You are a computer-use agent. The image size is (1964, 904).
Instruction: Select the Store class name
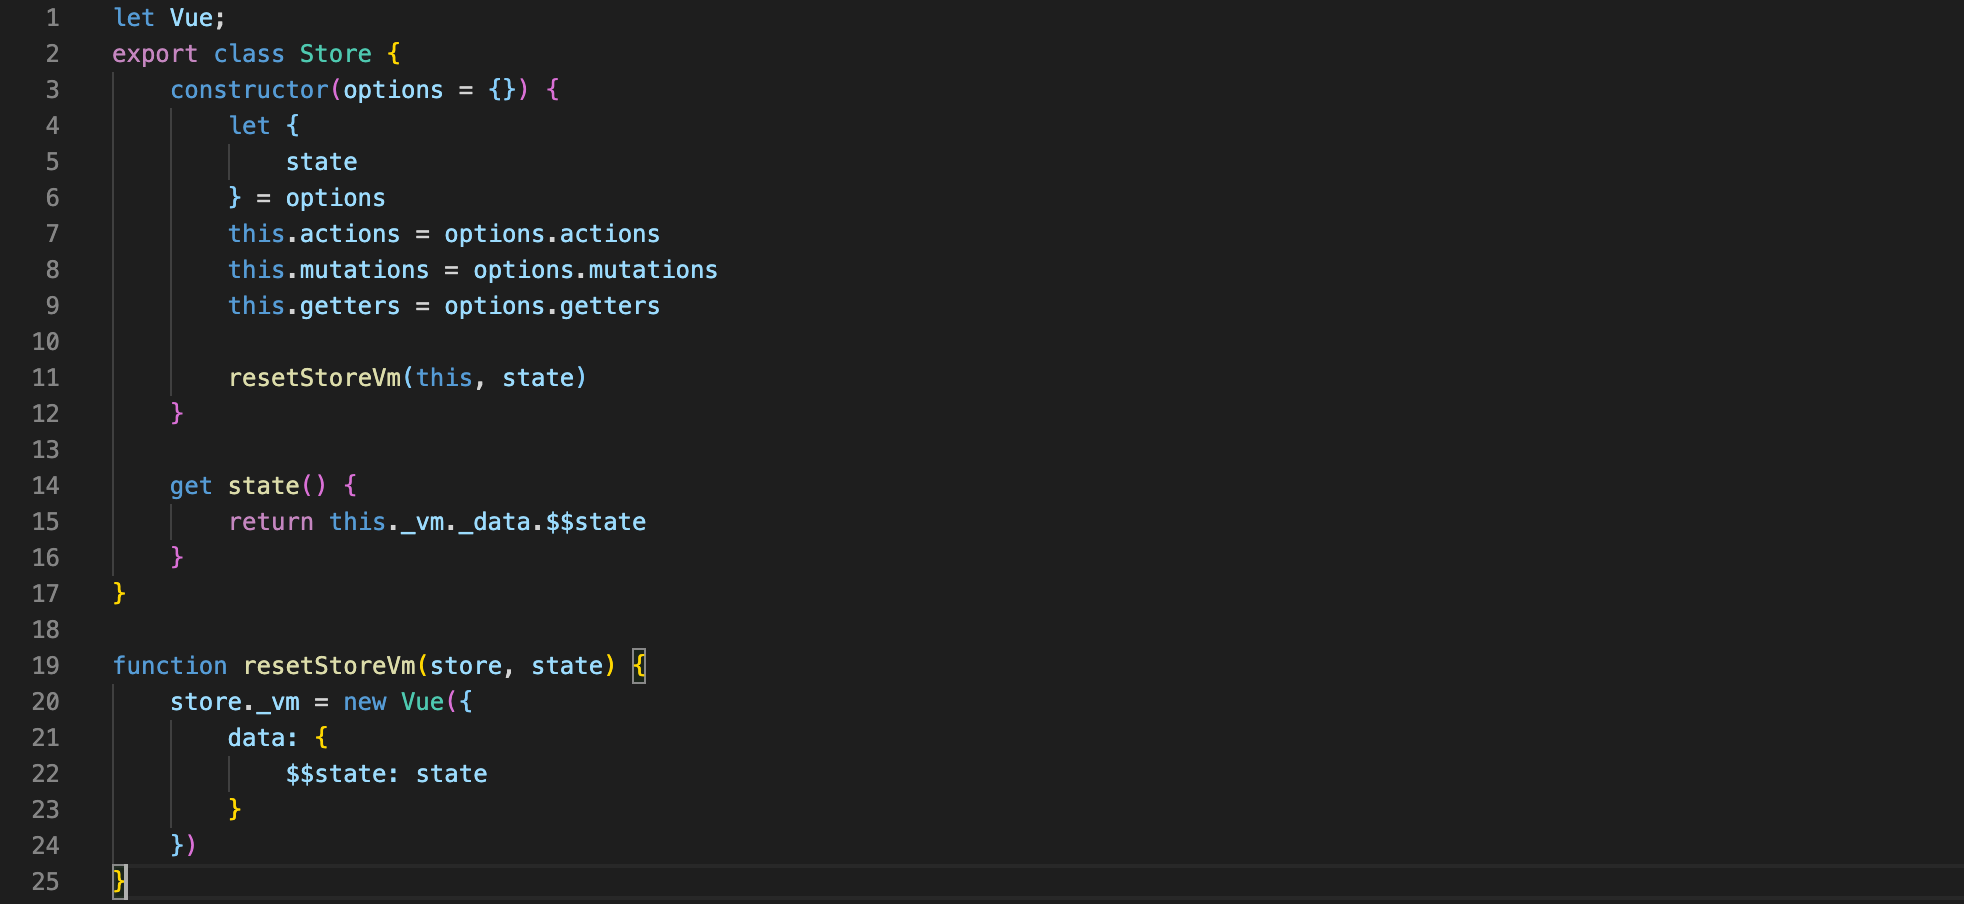[x=336, y=54]
